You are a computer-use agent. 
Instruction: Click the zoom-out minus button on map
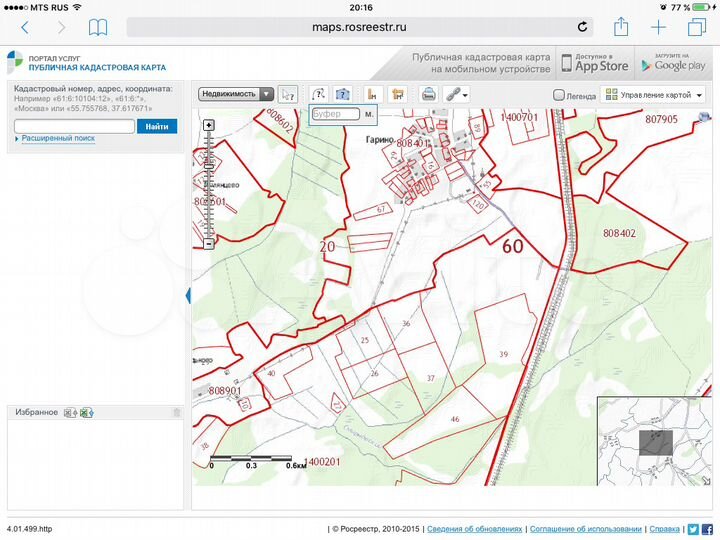tap(208, 243)
